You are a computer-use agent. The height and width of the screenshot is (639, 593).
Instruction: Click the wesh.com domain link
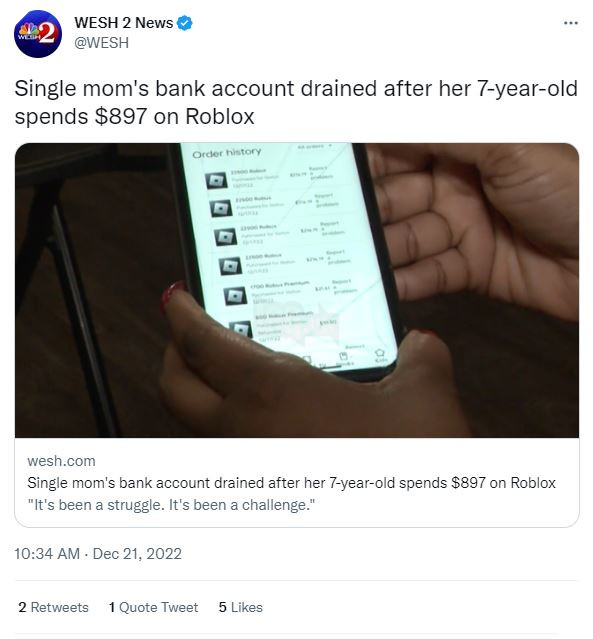tap(62, 461)
